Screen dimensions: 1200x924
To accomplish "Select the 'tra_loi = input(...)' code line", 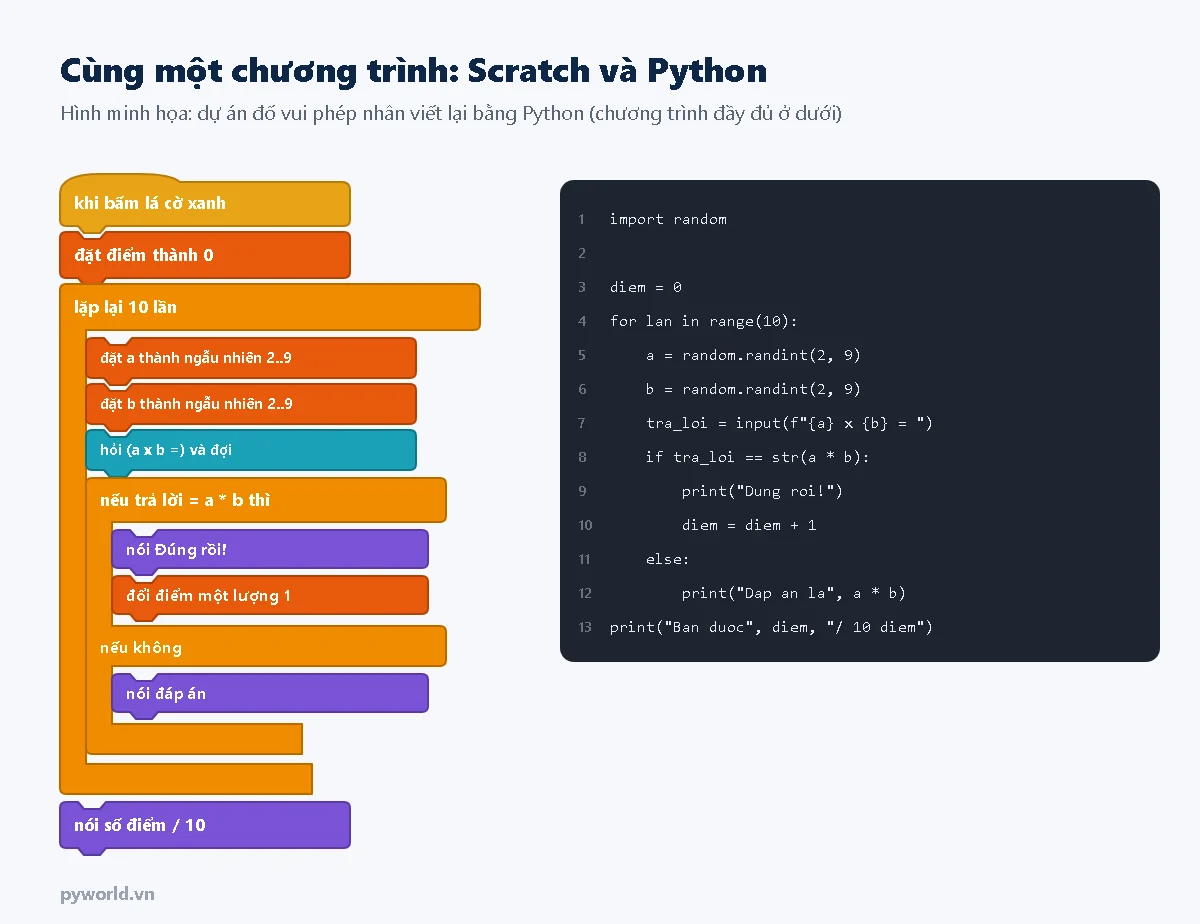I will pos(789,423).
